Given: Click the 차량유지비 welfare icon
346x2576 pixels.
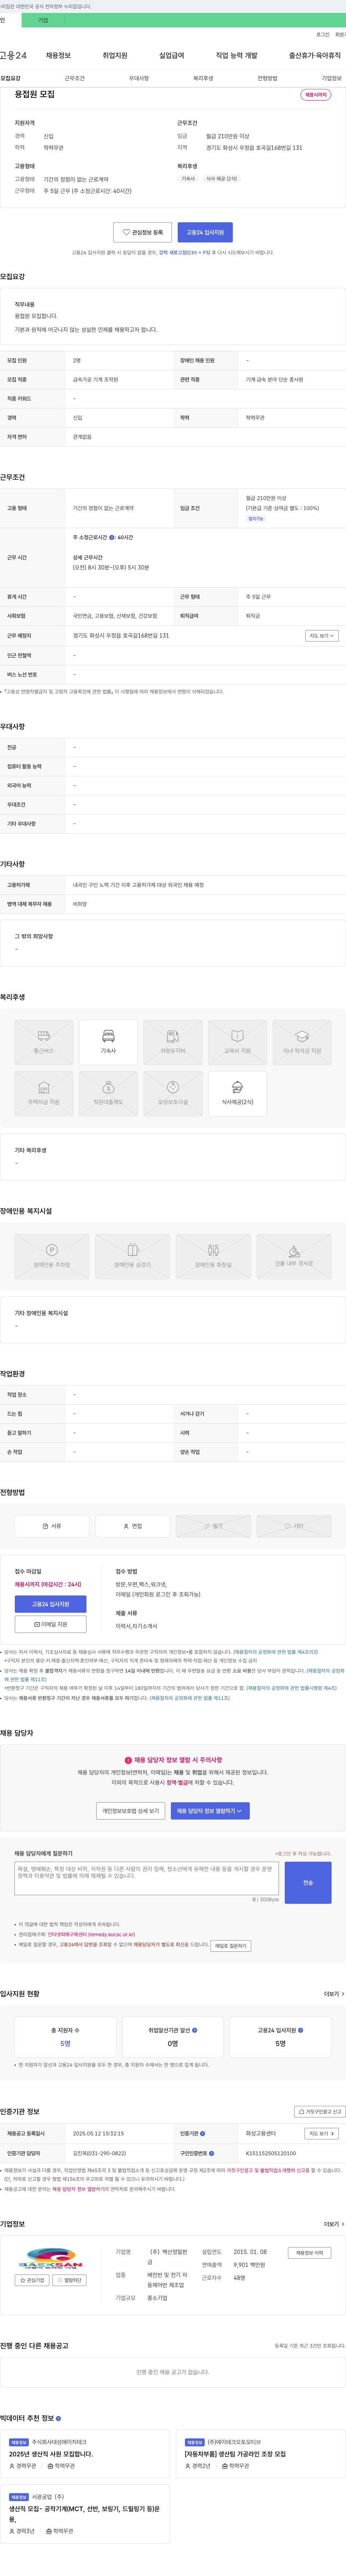Looking at the screenshot, I should (x=173, y=1042).
